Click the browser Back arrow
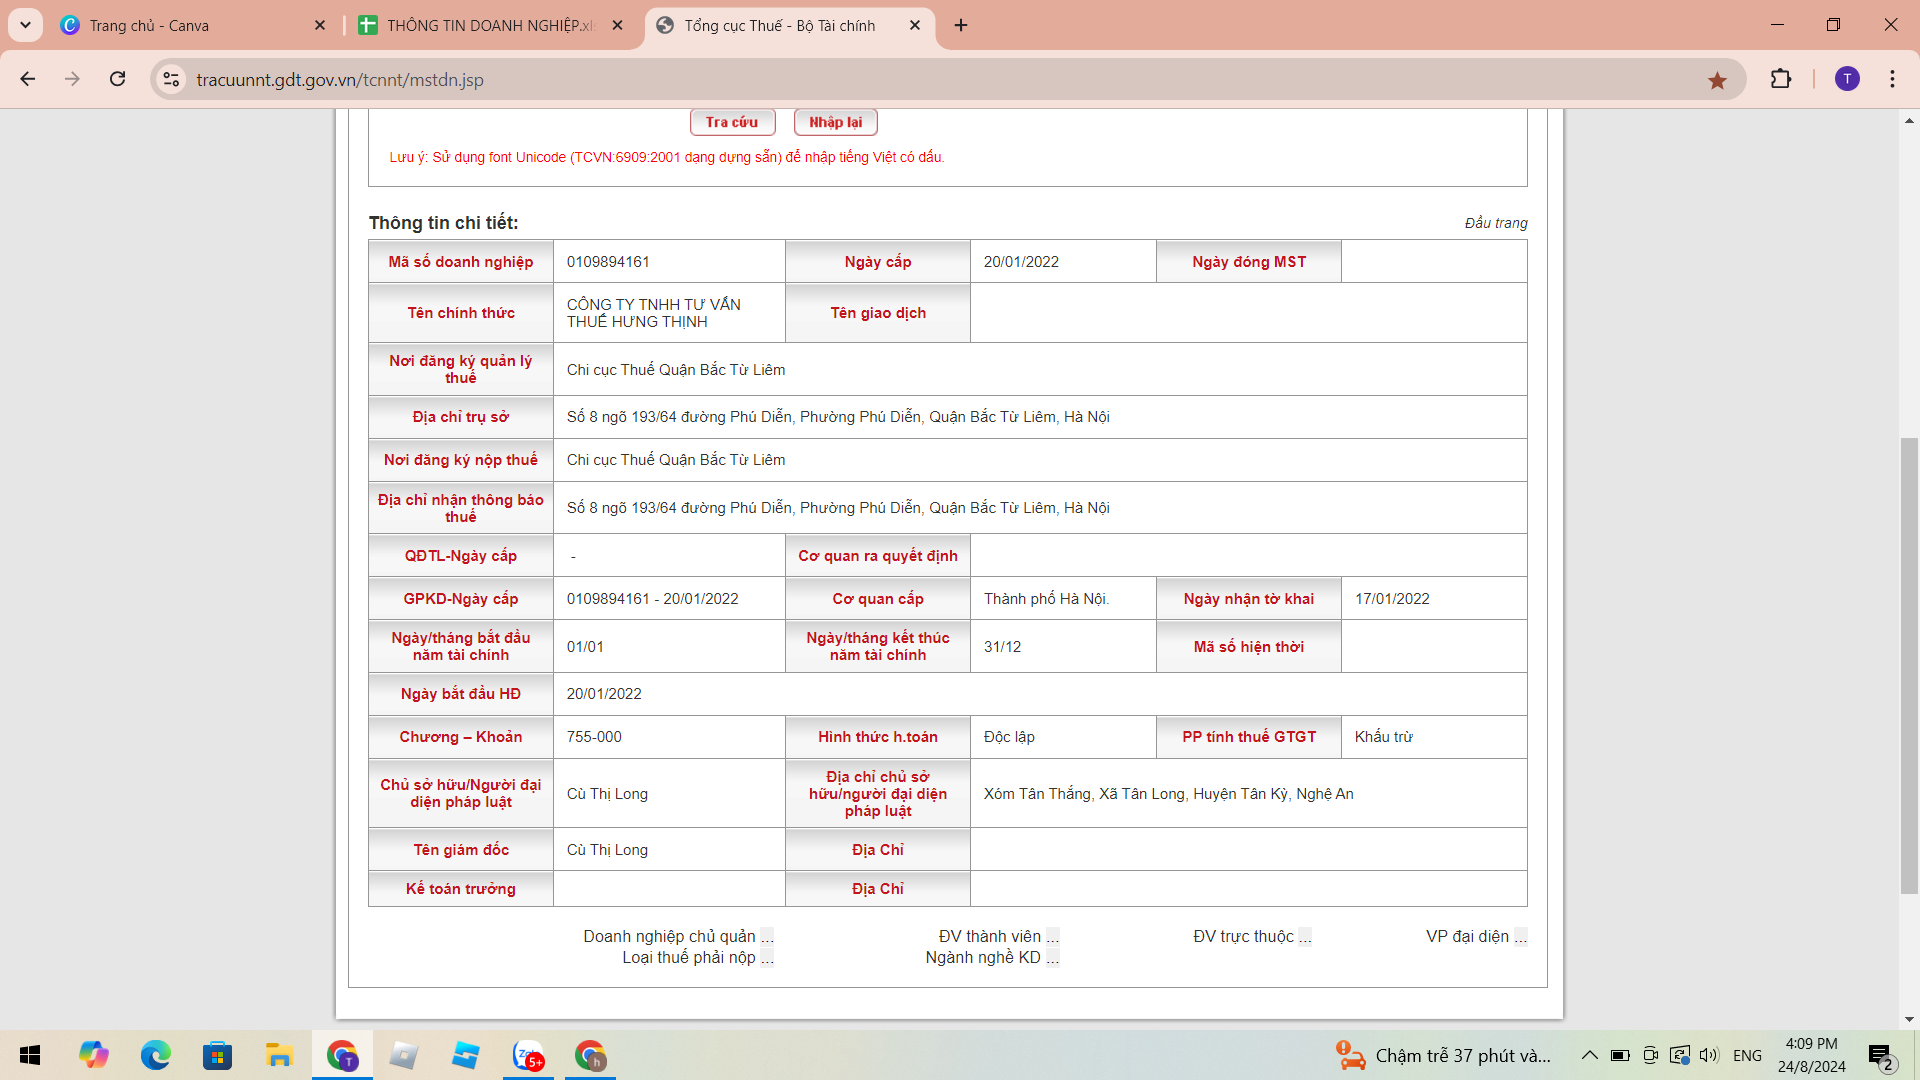This screenshot has height=1080, width=1920. coord(28,79)
